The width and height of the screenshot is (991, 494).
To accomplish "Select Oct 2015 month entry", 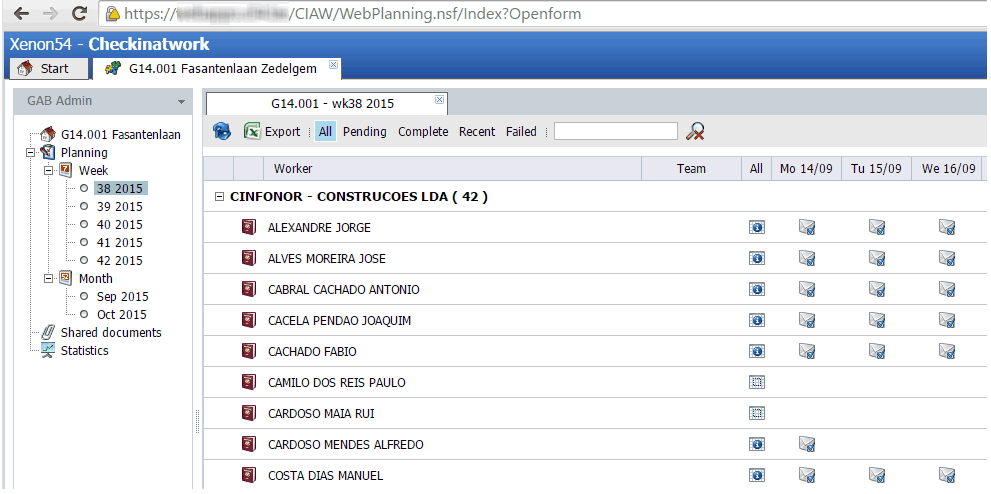I will [x=122, y=315].
